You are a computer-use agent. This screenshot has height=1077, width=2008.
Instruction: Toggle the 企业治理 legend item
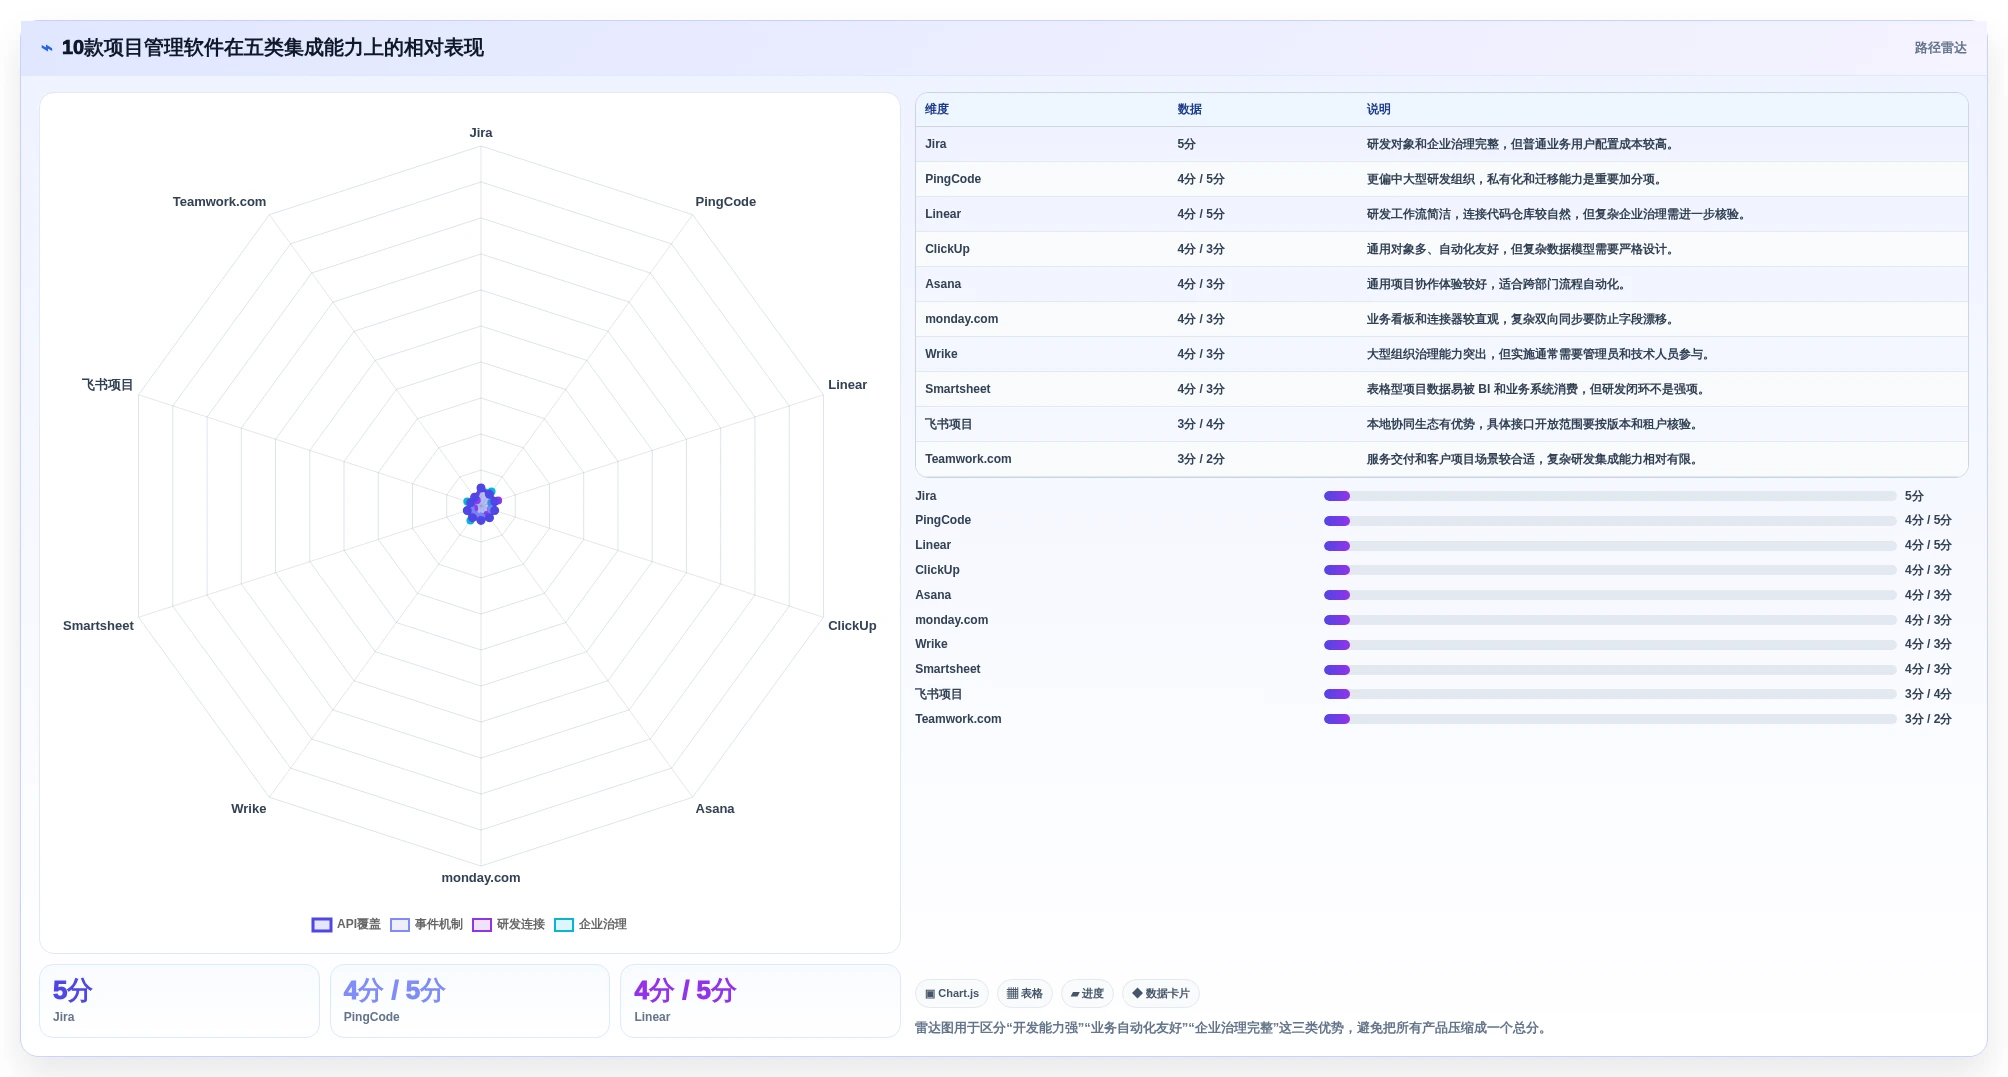tap(590, 925)
